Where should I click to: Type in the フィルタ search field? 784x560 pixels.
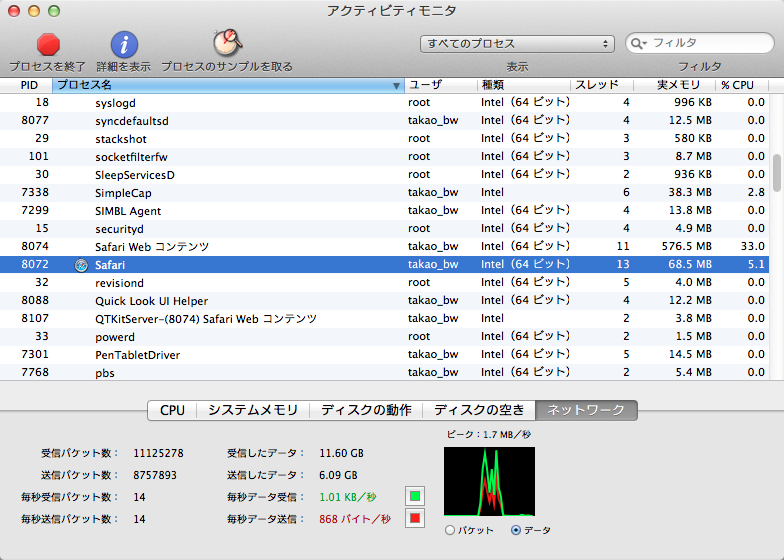click(700, 43)
